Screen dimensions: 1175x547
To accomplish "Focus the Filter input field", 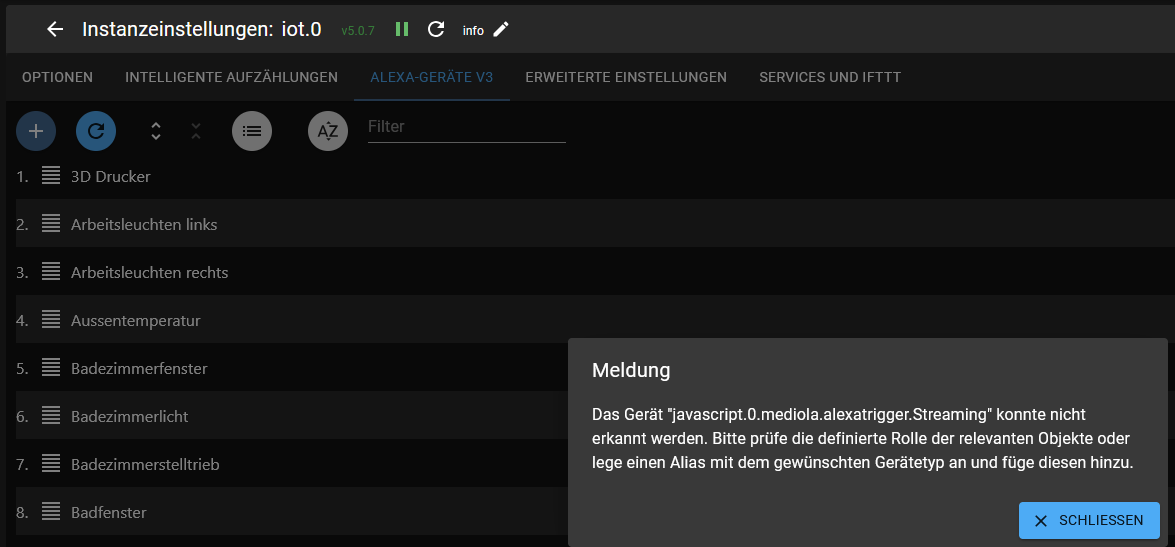I will coord(466,127).
